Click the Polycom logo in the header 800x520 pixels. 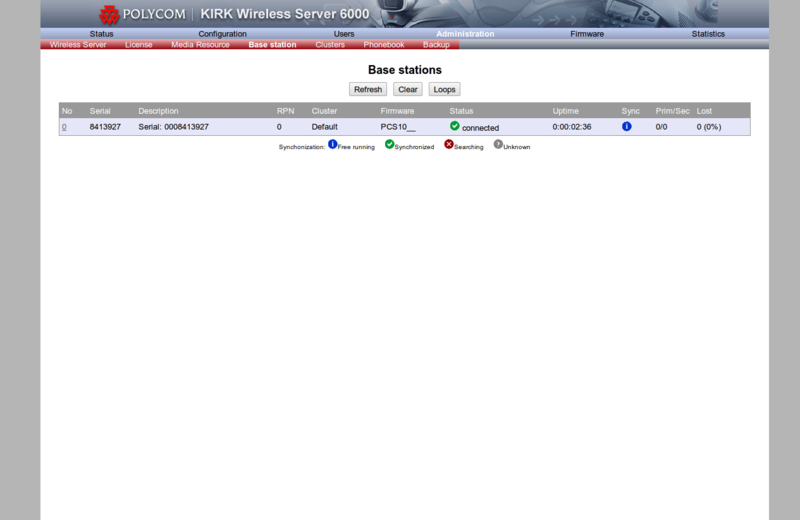click(143, 14)
